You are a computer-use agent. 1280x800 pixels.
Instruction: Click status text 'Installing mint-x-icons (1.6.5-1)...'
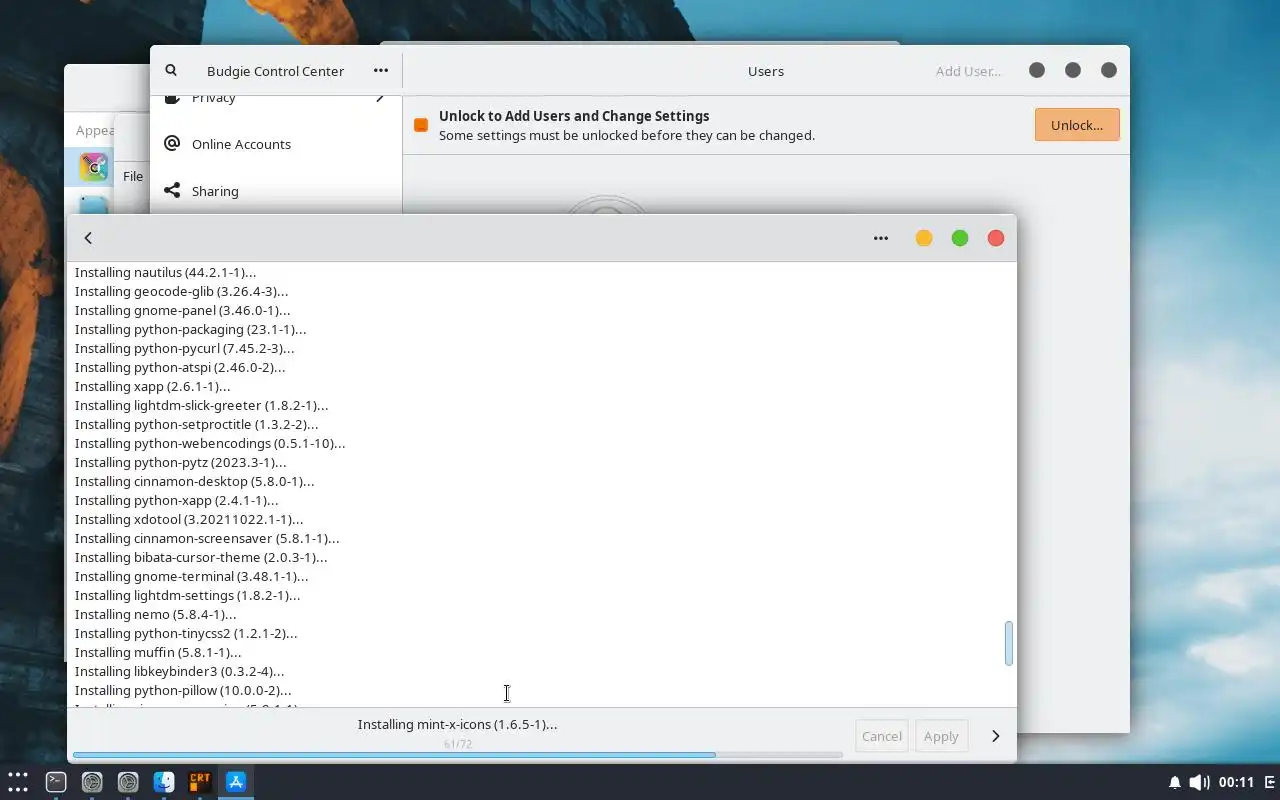pos(457,724)
